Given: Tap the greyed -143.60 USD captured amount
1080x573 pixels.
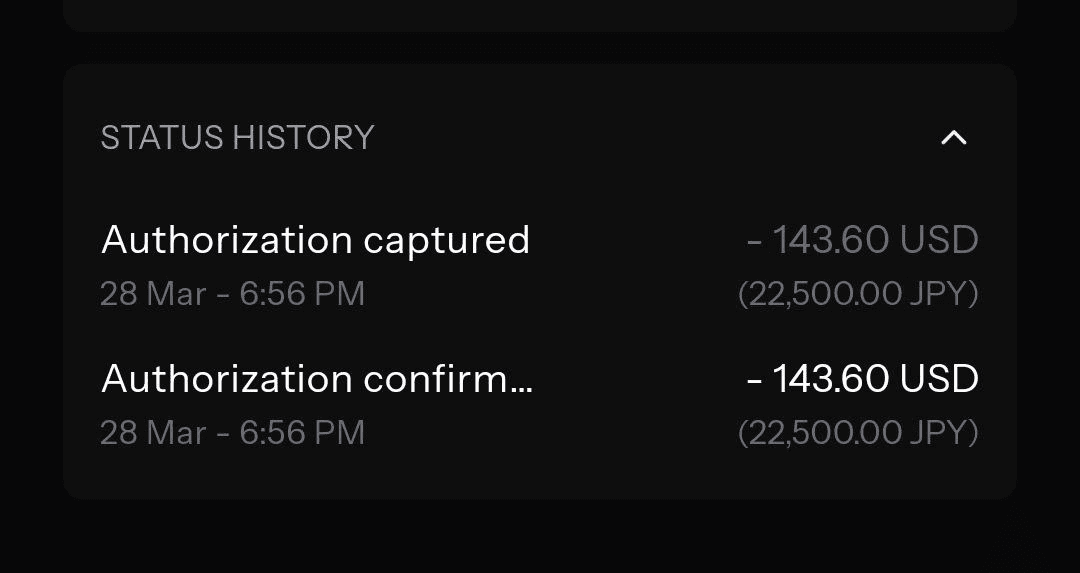Looking at the screenshot, I should pos(862,241).
